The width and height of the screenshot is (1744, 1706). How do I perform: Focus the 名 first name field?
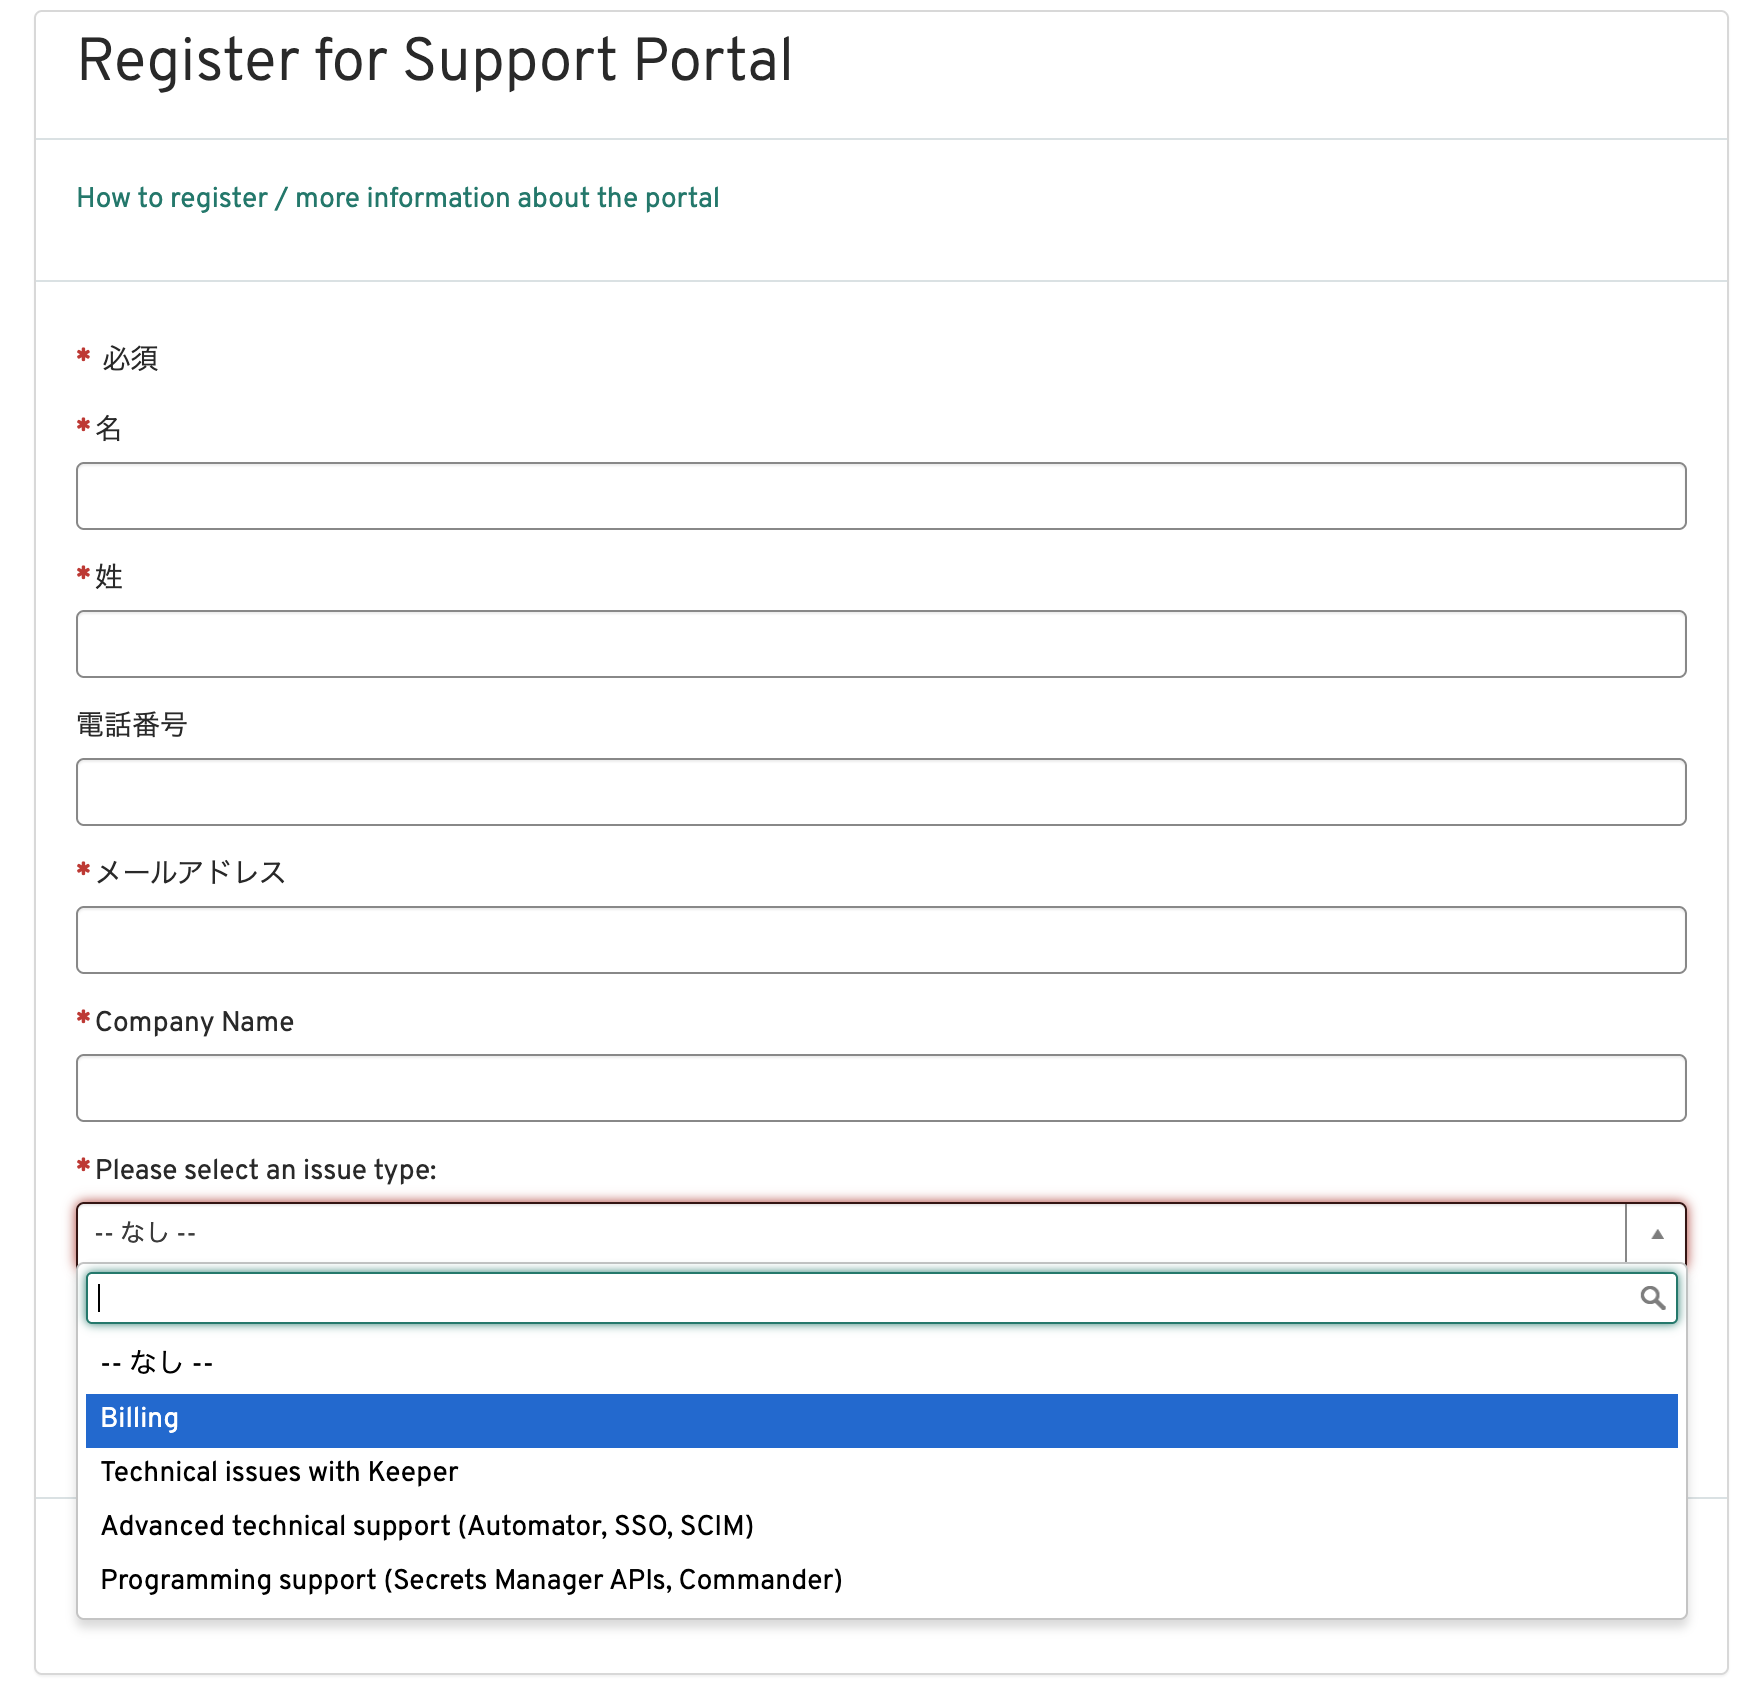click(x=881, y=496)
